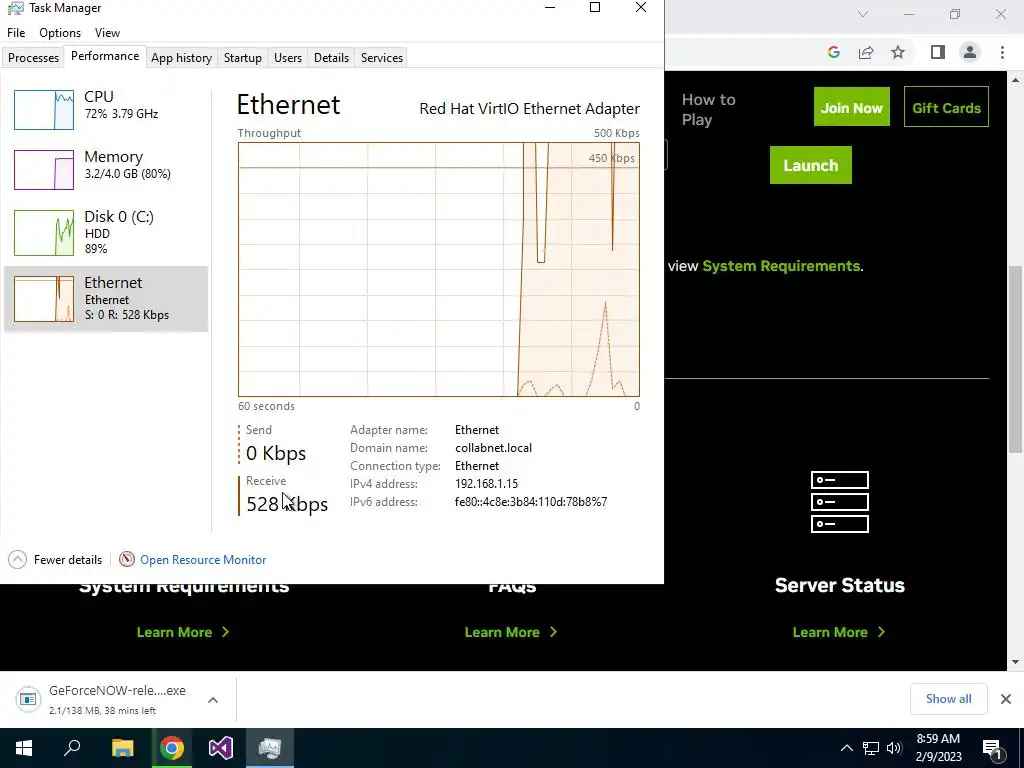The height and width of the screenshot is (768, 1024).
Task: Click the scrollbar down arrow in Chrome
Action: point(1016,662)
